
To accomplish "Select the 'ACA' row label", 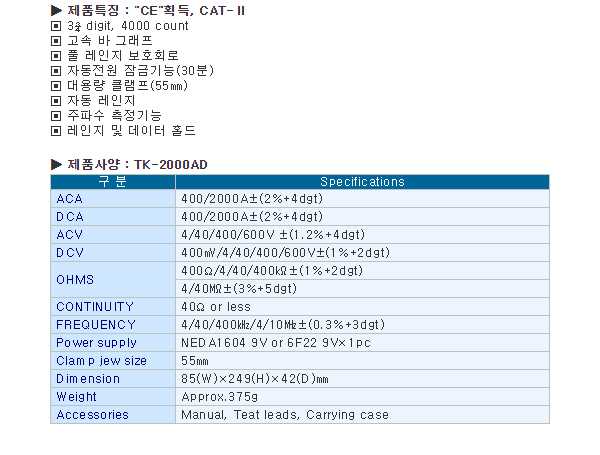I will pyautogui.click(x=69, y=199).
